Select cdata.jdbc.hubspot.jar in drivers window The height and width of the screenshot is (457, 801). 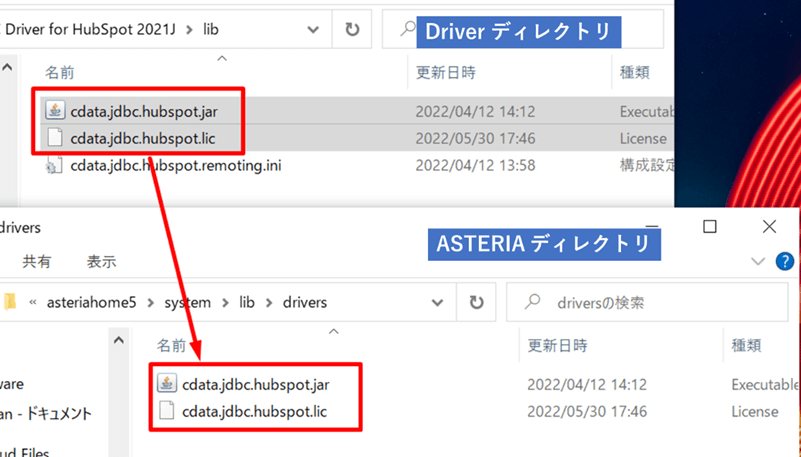[255, 384]
